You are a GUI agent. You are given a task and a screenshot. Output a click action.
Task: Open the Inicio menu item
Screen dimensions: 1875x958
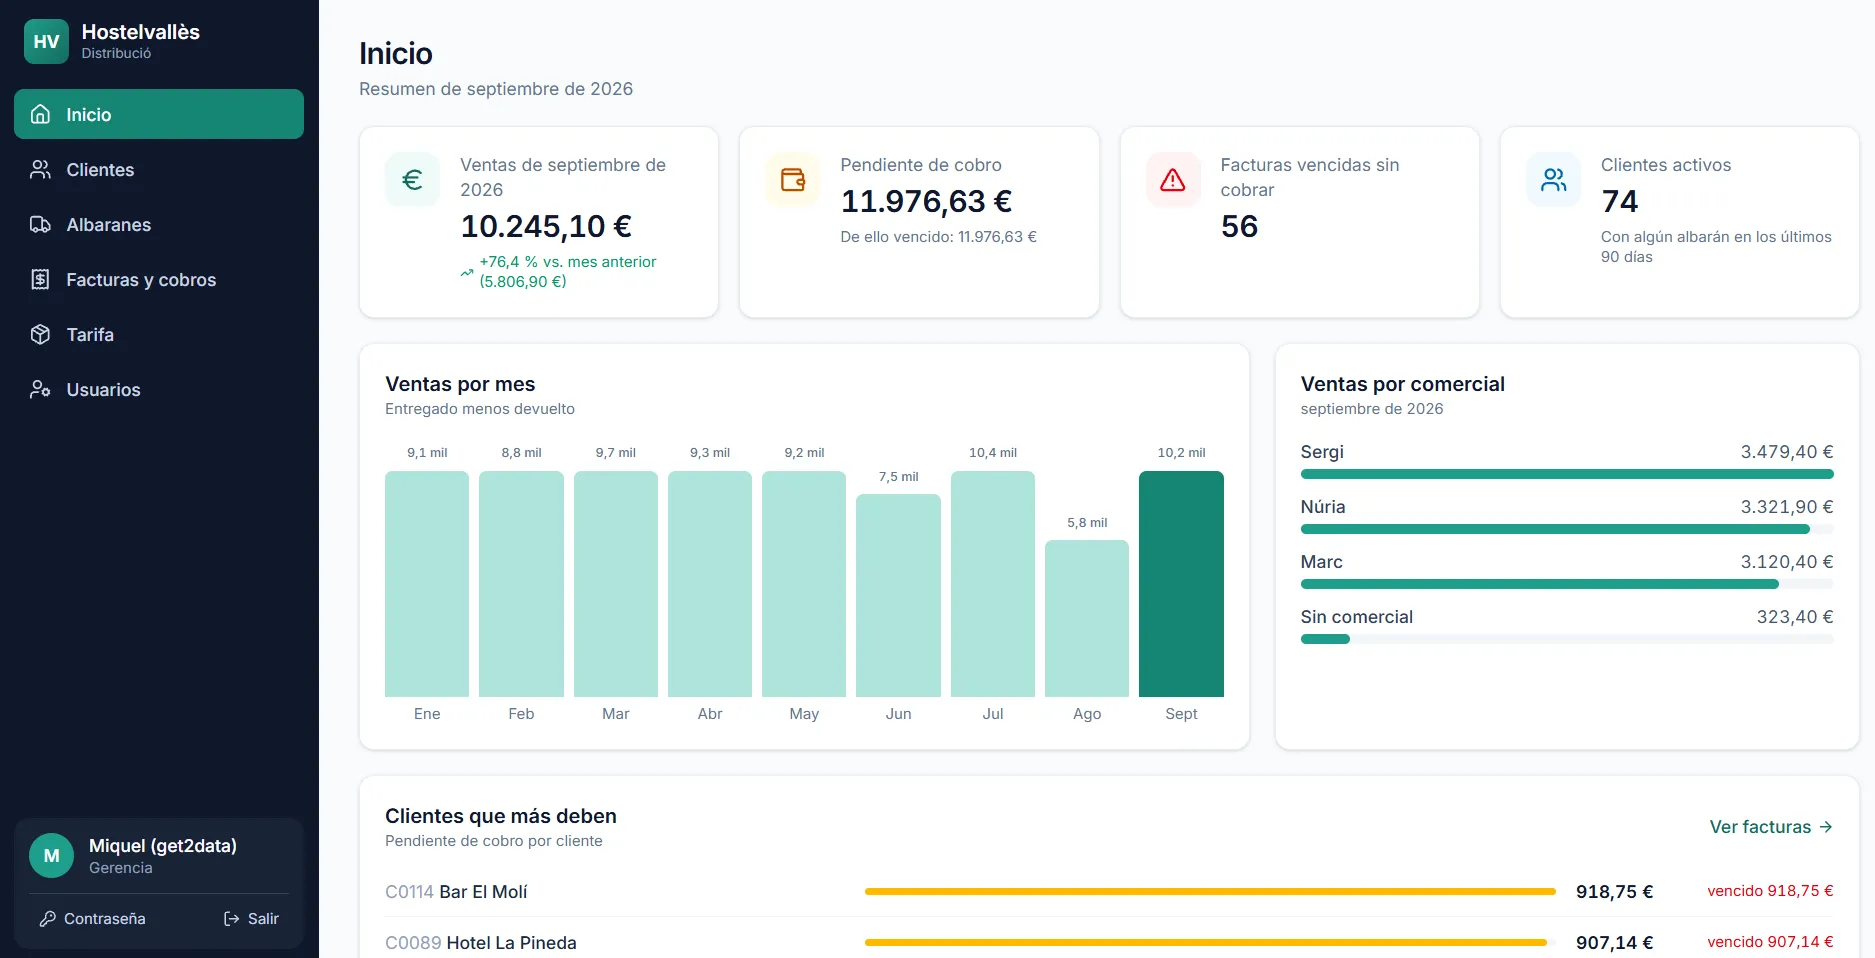pyautogui.click(x=159, y=114)
